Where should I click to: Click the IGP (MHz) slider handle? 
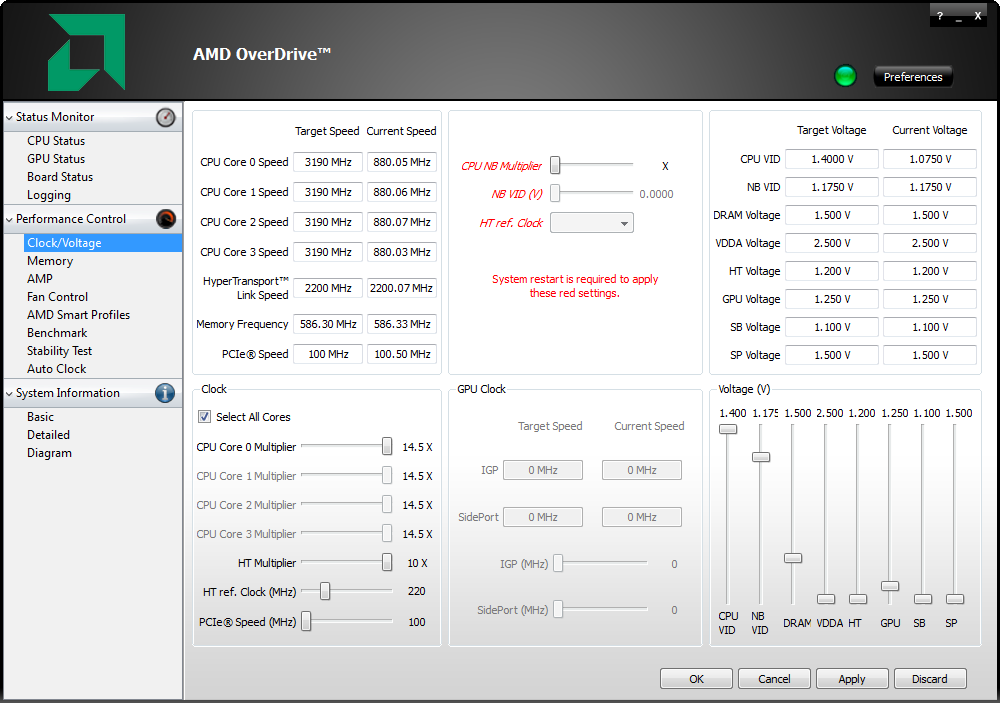pos(558,563)
